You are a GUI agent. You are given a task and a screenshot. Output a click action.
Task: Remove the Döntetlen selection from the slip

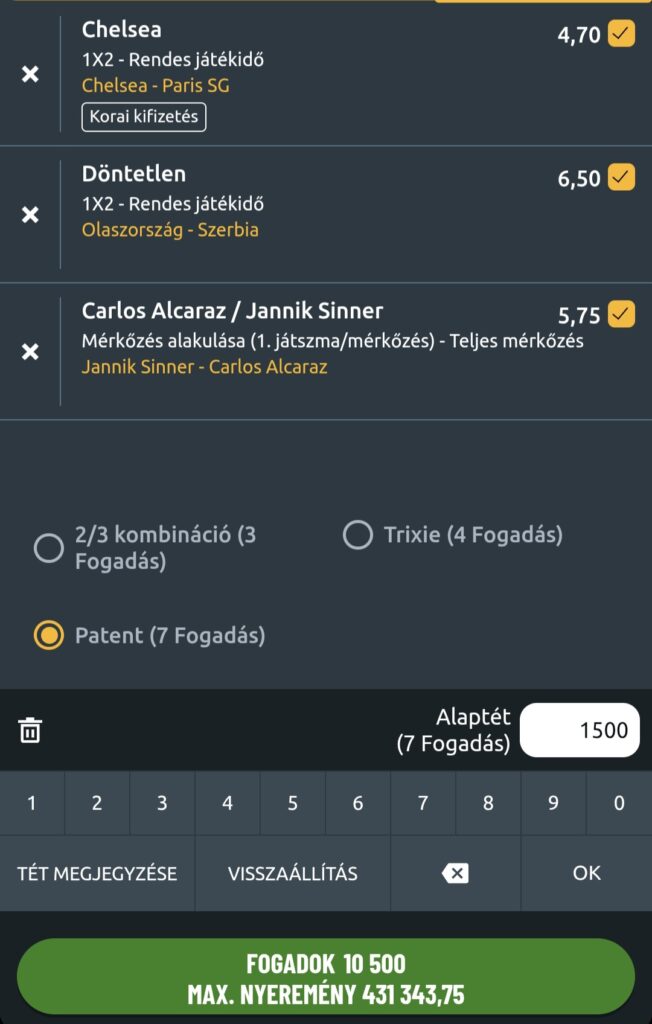click(30, 215)
